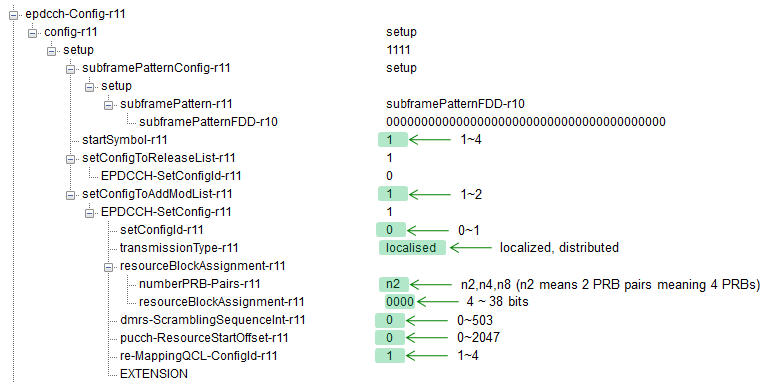Collapse the epdcch-Config-r11 root node

tap(13, 15)
